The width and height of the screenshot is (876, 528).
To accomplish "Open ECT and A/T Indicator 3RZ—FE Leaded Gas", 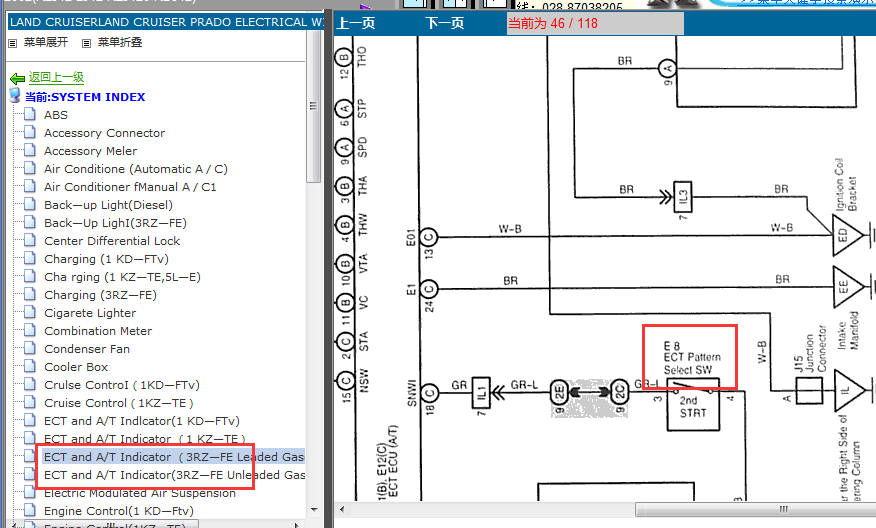I will tap(174, 457).
